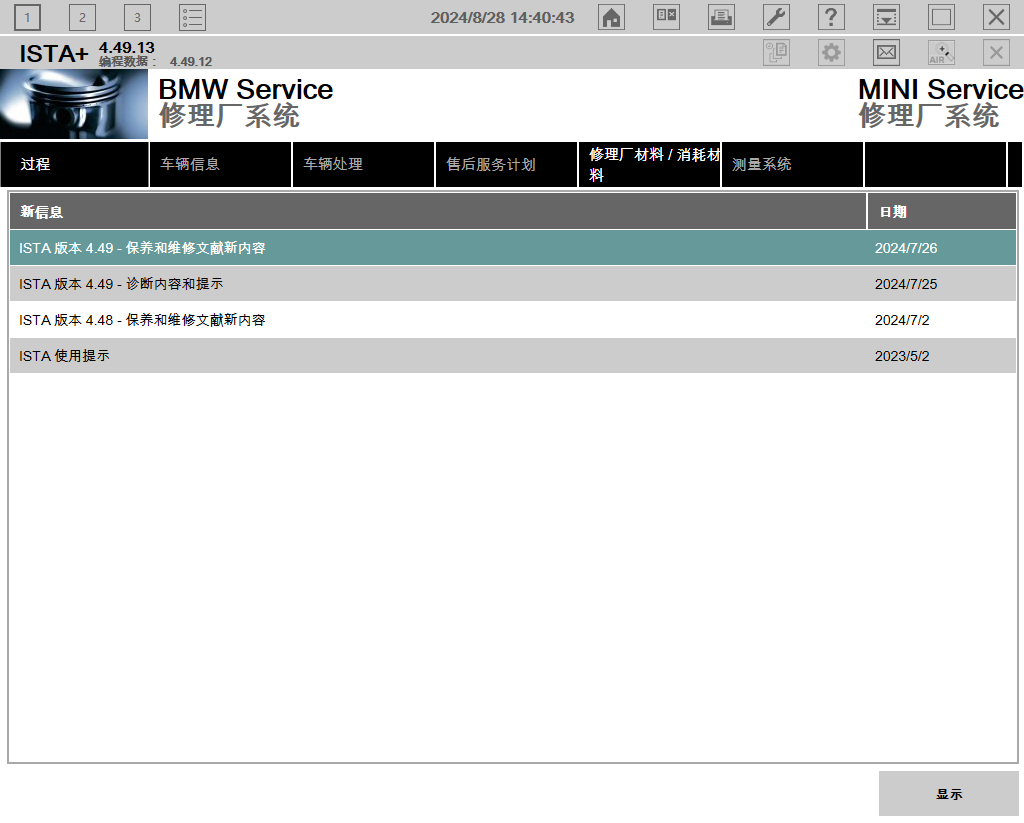Select the ISTA 使用提示 row
The height and width of the screenshot is (823, 1024).
(x=513, y=356)
